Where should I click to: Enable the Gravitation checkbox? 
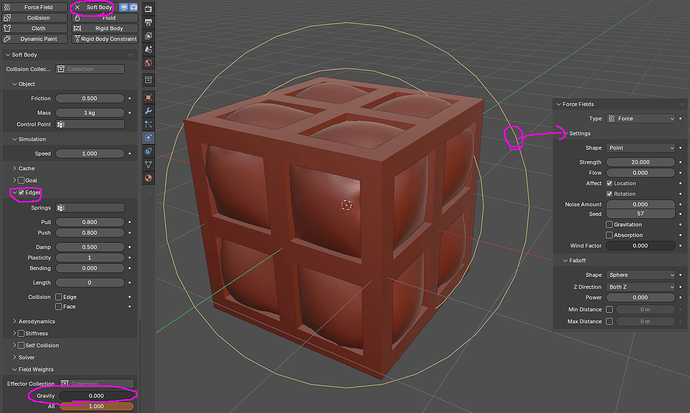[609, 225]
